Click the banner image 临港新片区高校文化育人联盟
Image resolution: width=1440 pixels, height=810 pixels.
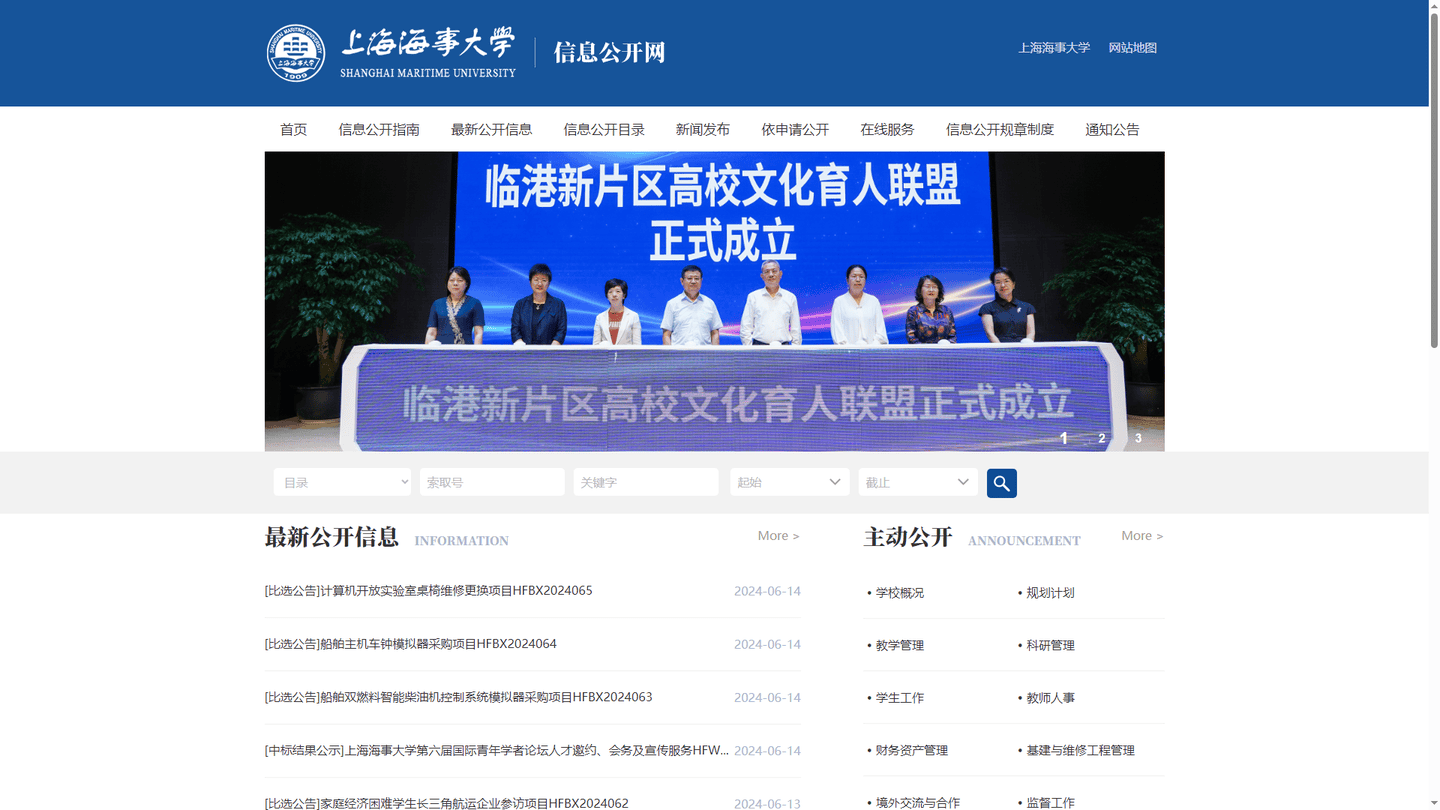tap(714, 301)
